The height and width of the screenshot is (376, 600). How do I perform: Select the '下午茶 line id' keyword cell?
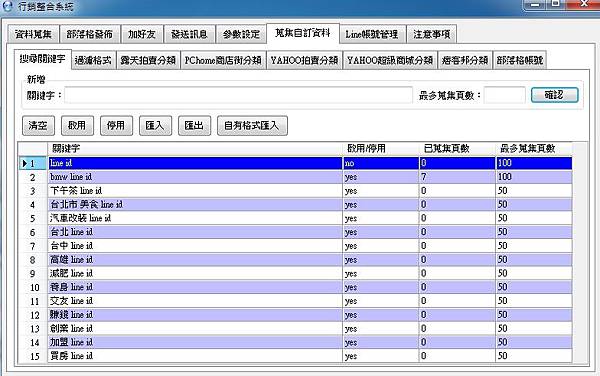click(195, 190)
